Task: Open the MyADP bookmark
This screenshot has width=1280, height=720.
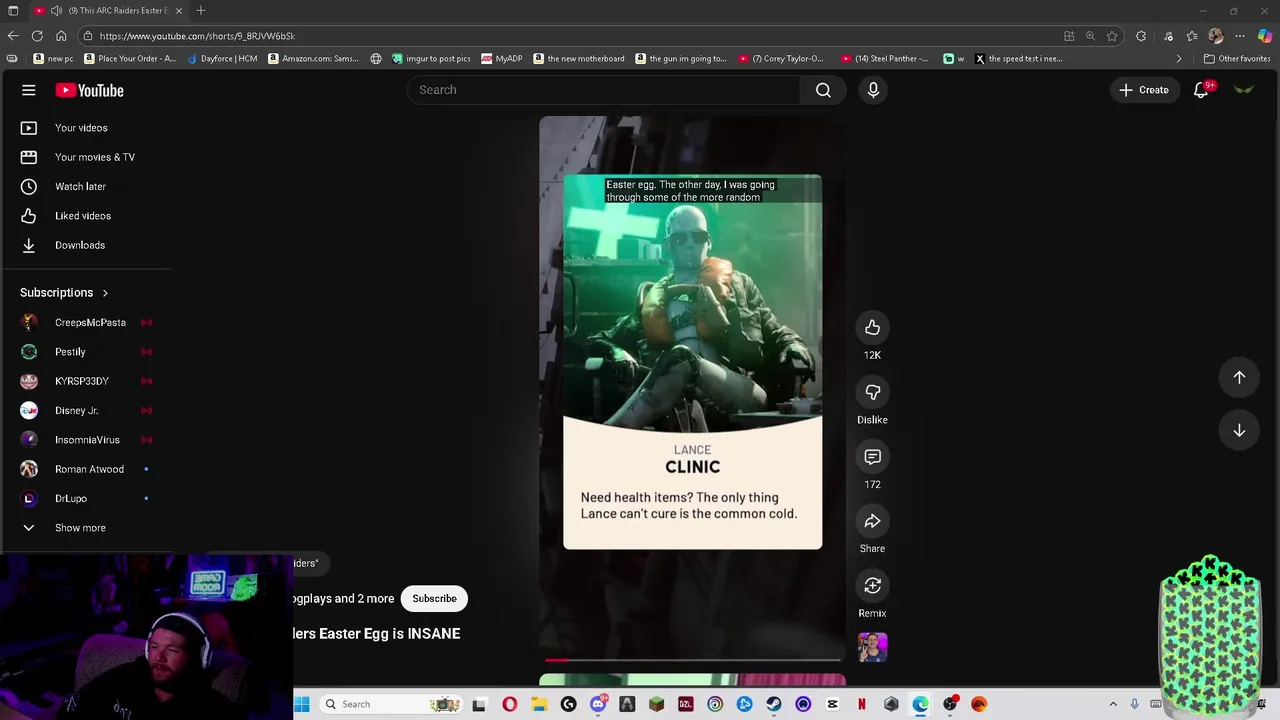Action: (x=502, y=59)
